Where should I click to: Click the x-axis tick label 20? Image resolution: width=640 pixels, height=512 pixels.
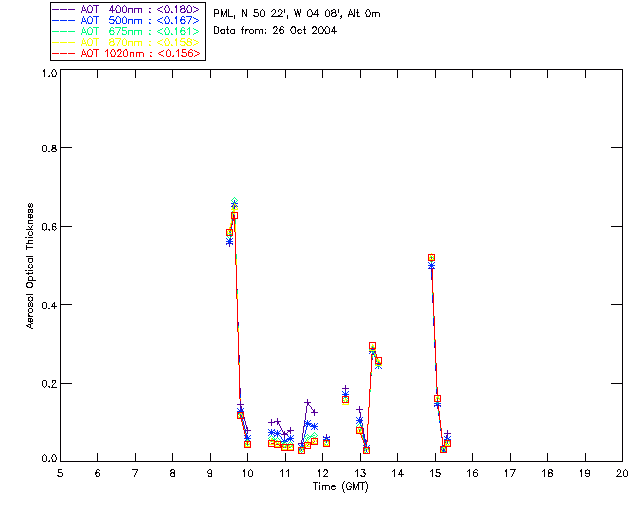[622, 472]
